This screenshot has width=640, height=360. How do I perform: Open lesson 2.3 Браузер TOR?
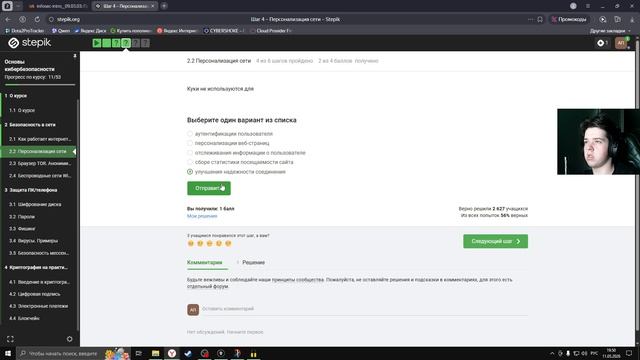pyautogui.click(x=40, y=163)
